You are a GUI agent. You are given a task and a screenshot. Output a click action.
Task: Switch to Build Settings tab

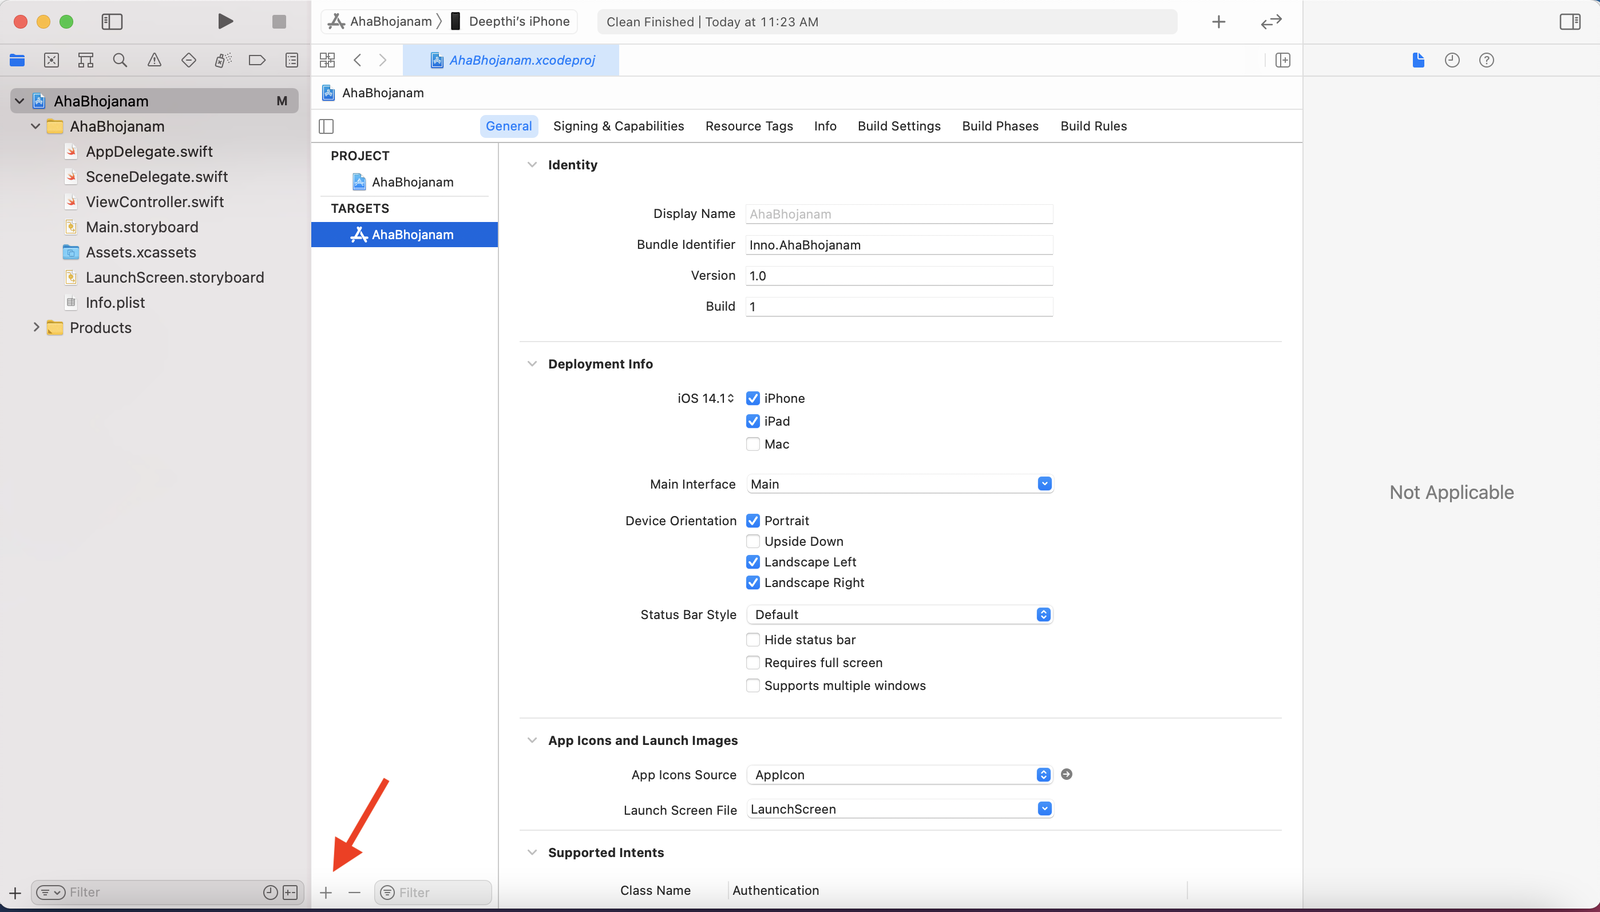(899, 126)
